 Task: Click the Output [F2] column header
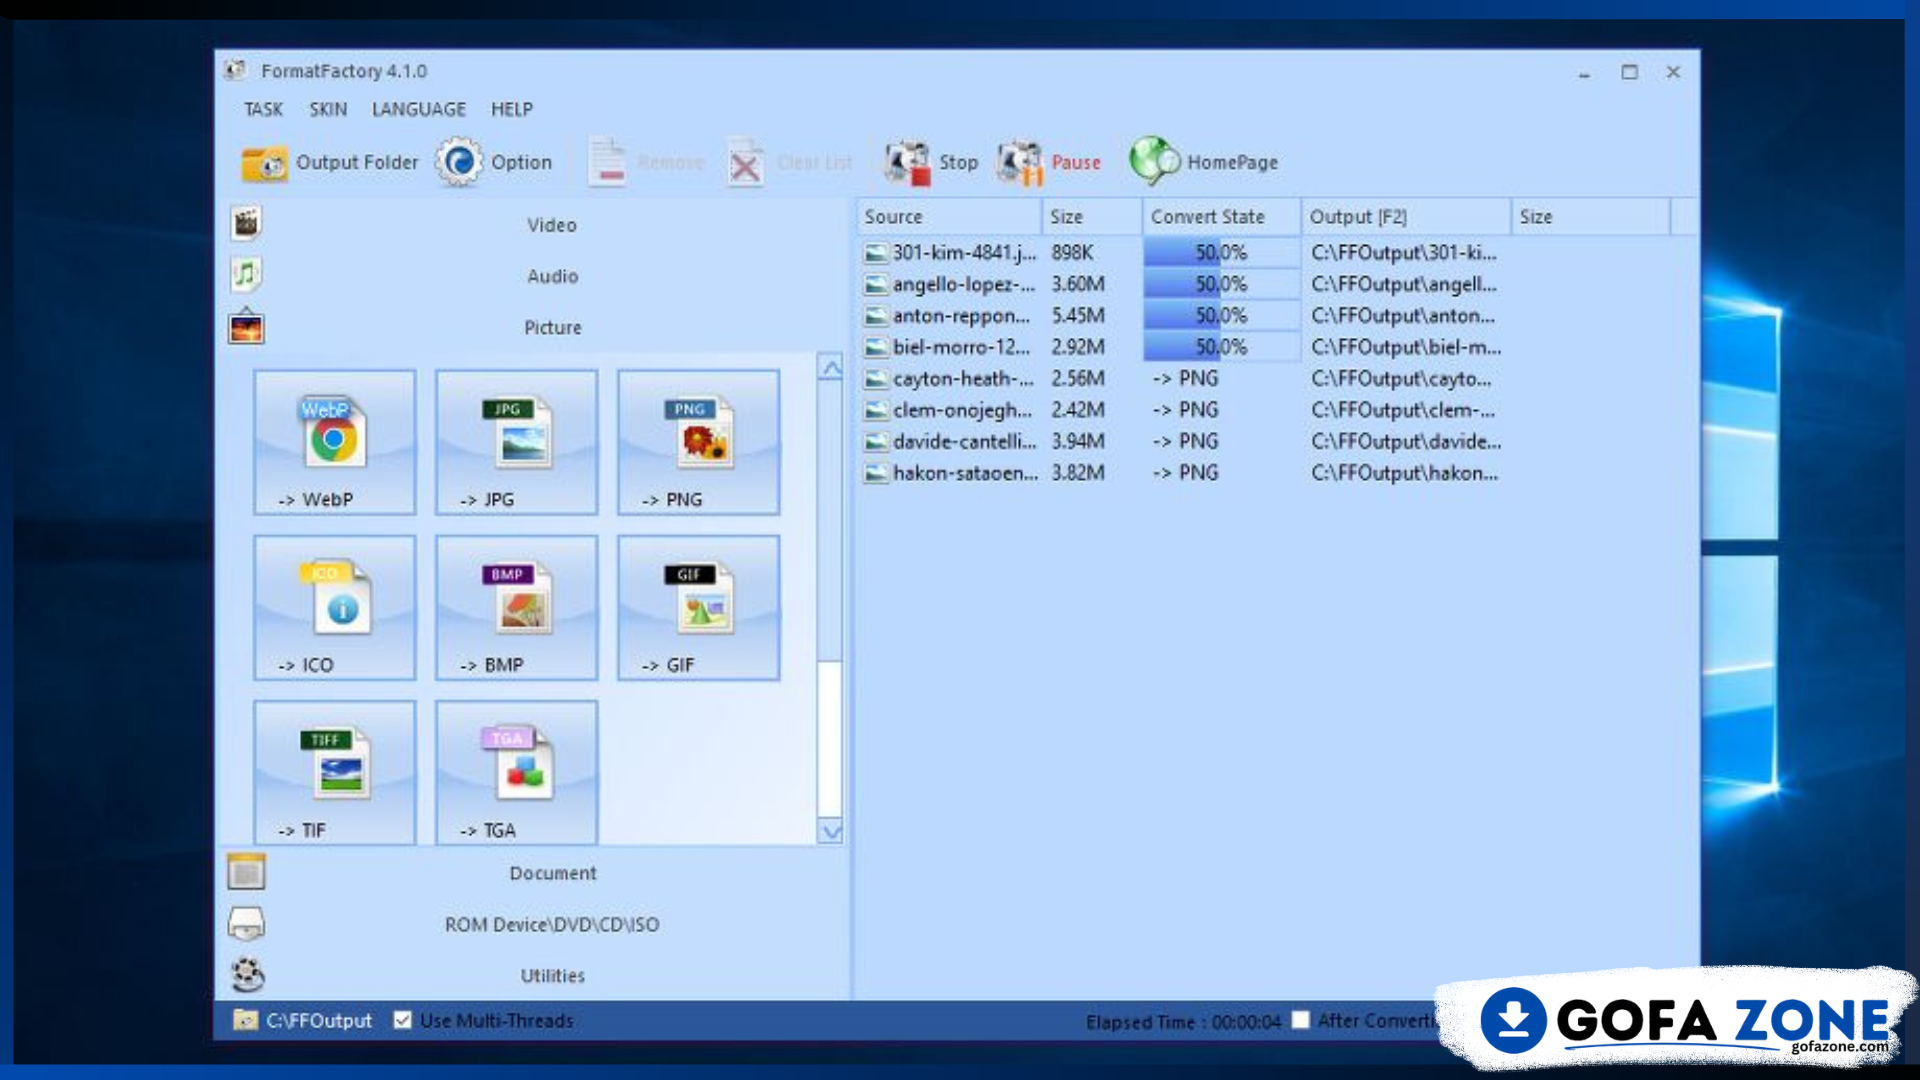click(x=1406, y=217)
